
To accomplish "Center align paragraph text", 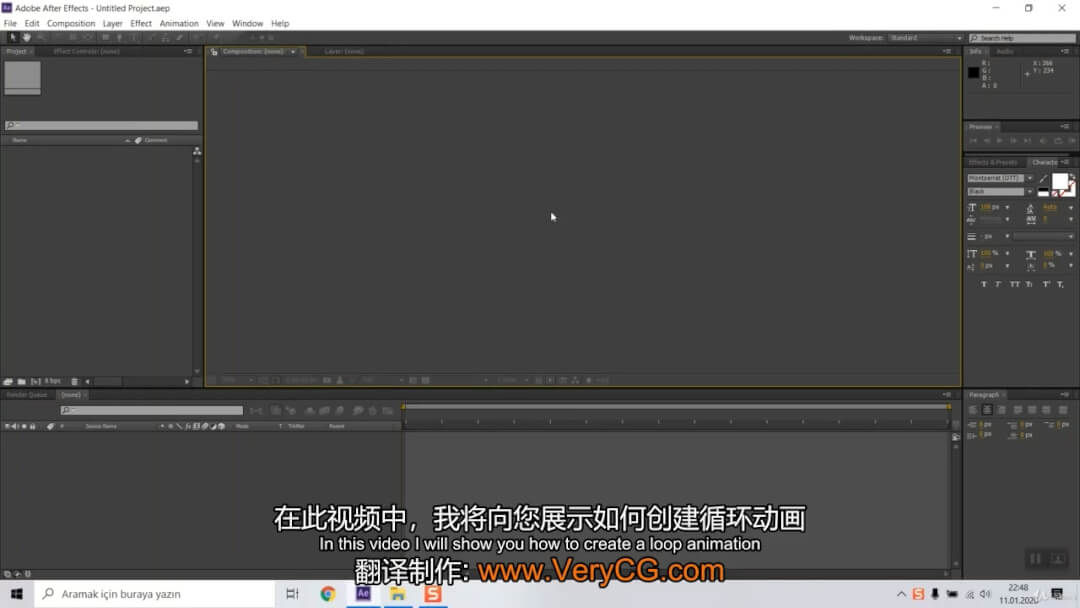I will 987,410.
